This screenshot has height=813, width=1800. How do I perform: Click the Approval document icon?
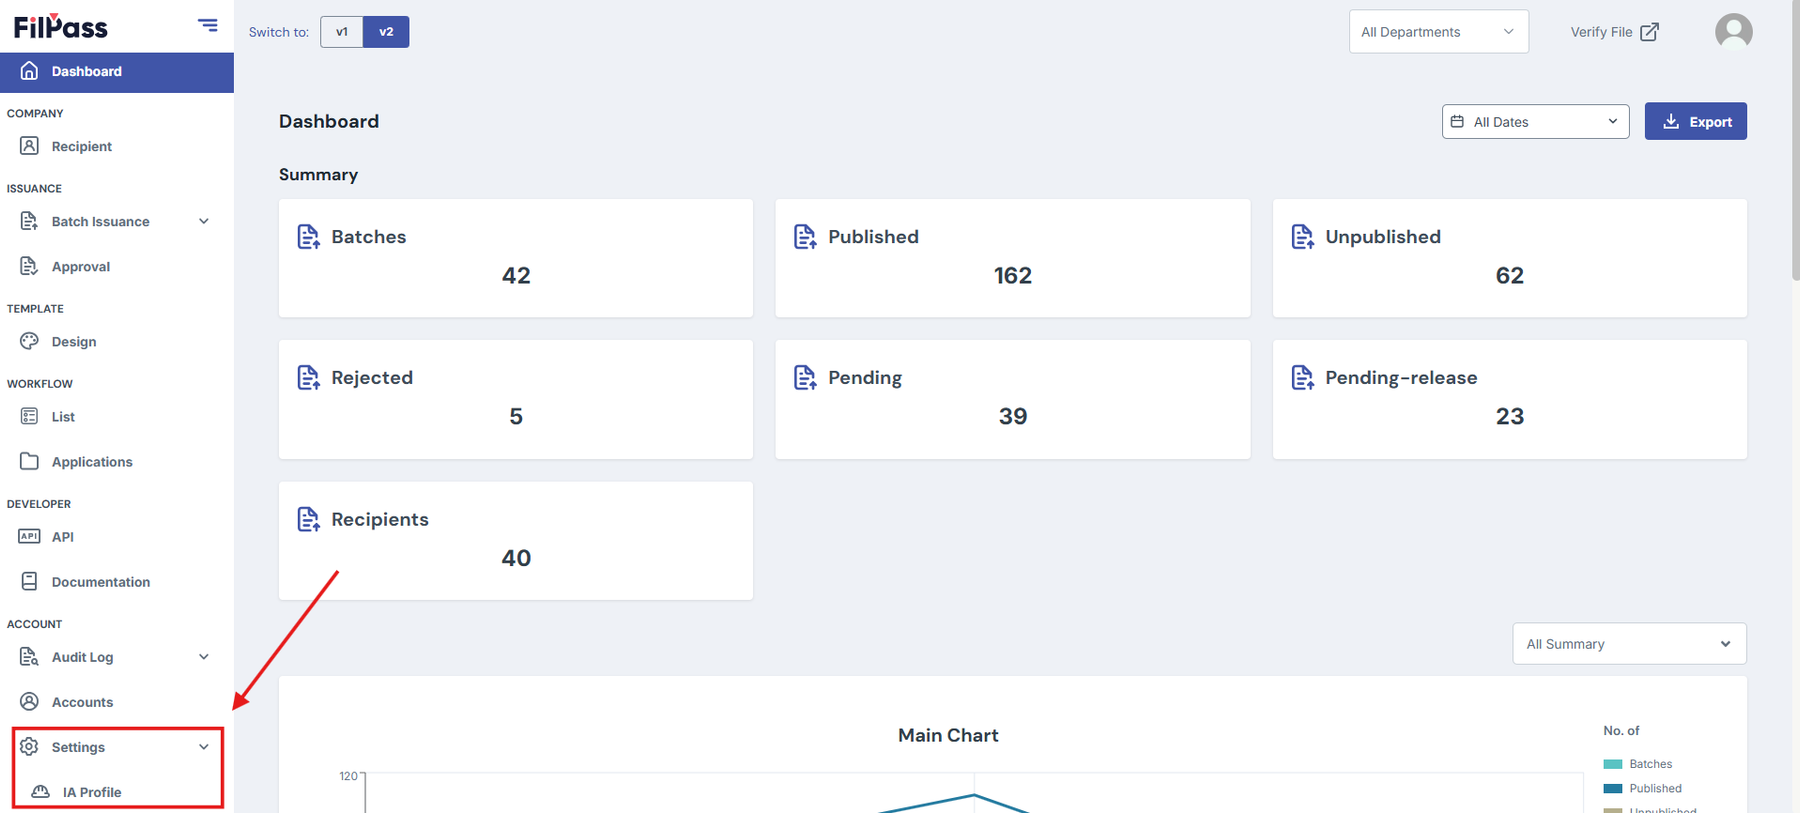(x=29, y=266)
